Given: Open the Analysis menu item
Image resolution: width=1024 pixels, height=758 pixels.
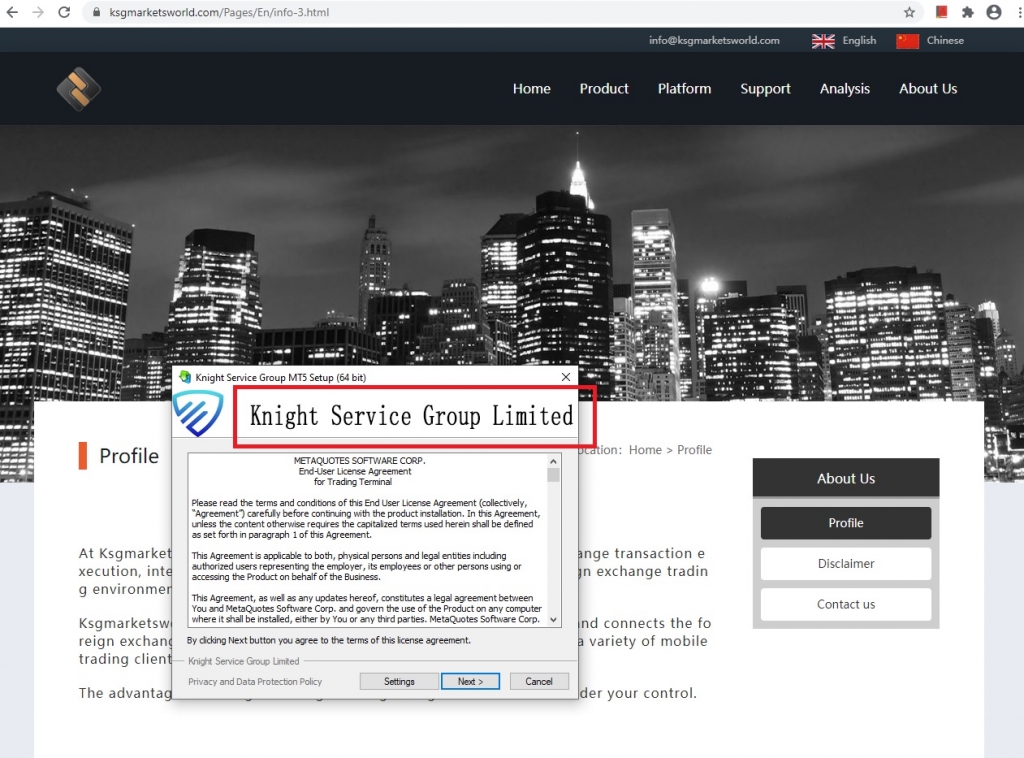Looking at the screenshot, I should [844, 89].
